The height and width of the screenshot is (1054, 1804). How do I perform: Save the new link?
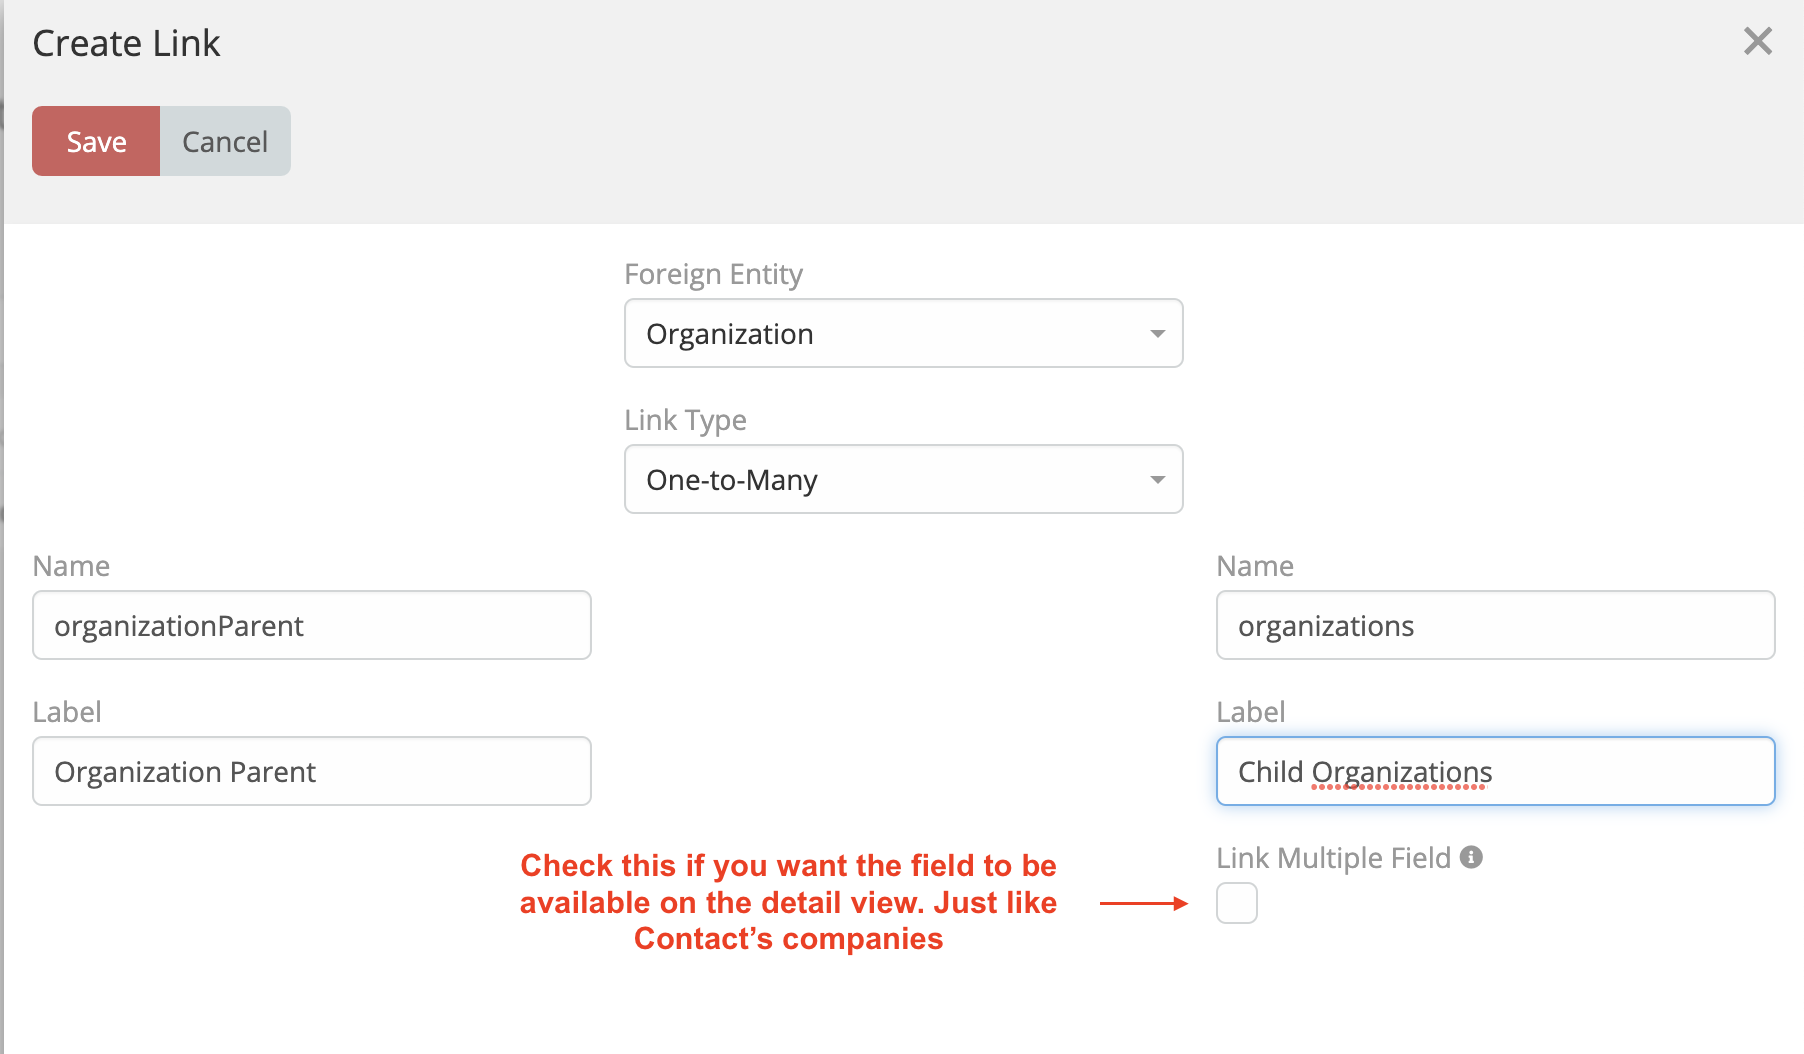click(96, 141)
